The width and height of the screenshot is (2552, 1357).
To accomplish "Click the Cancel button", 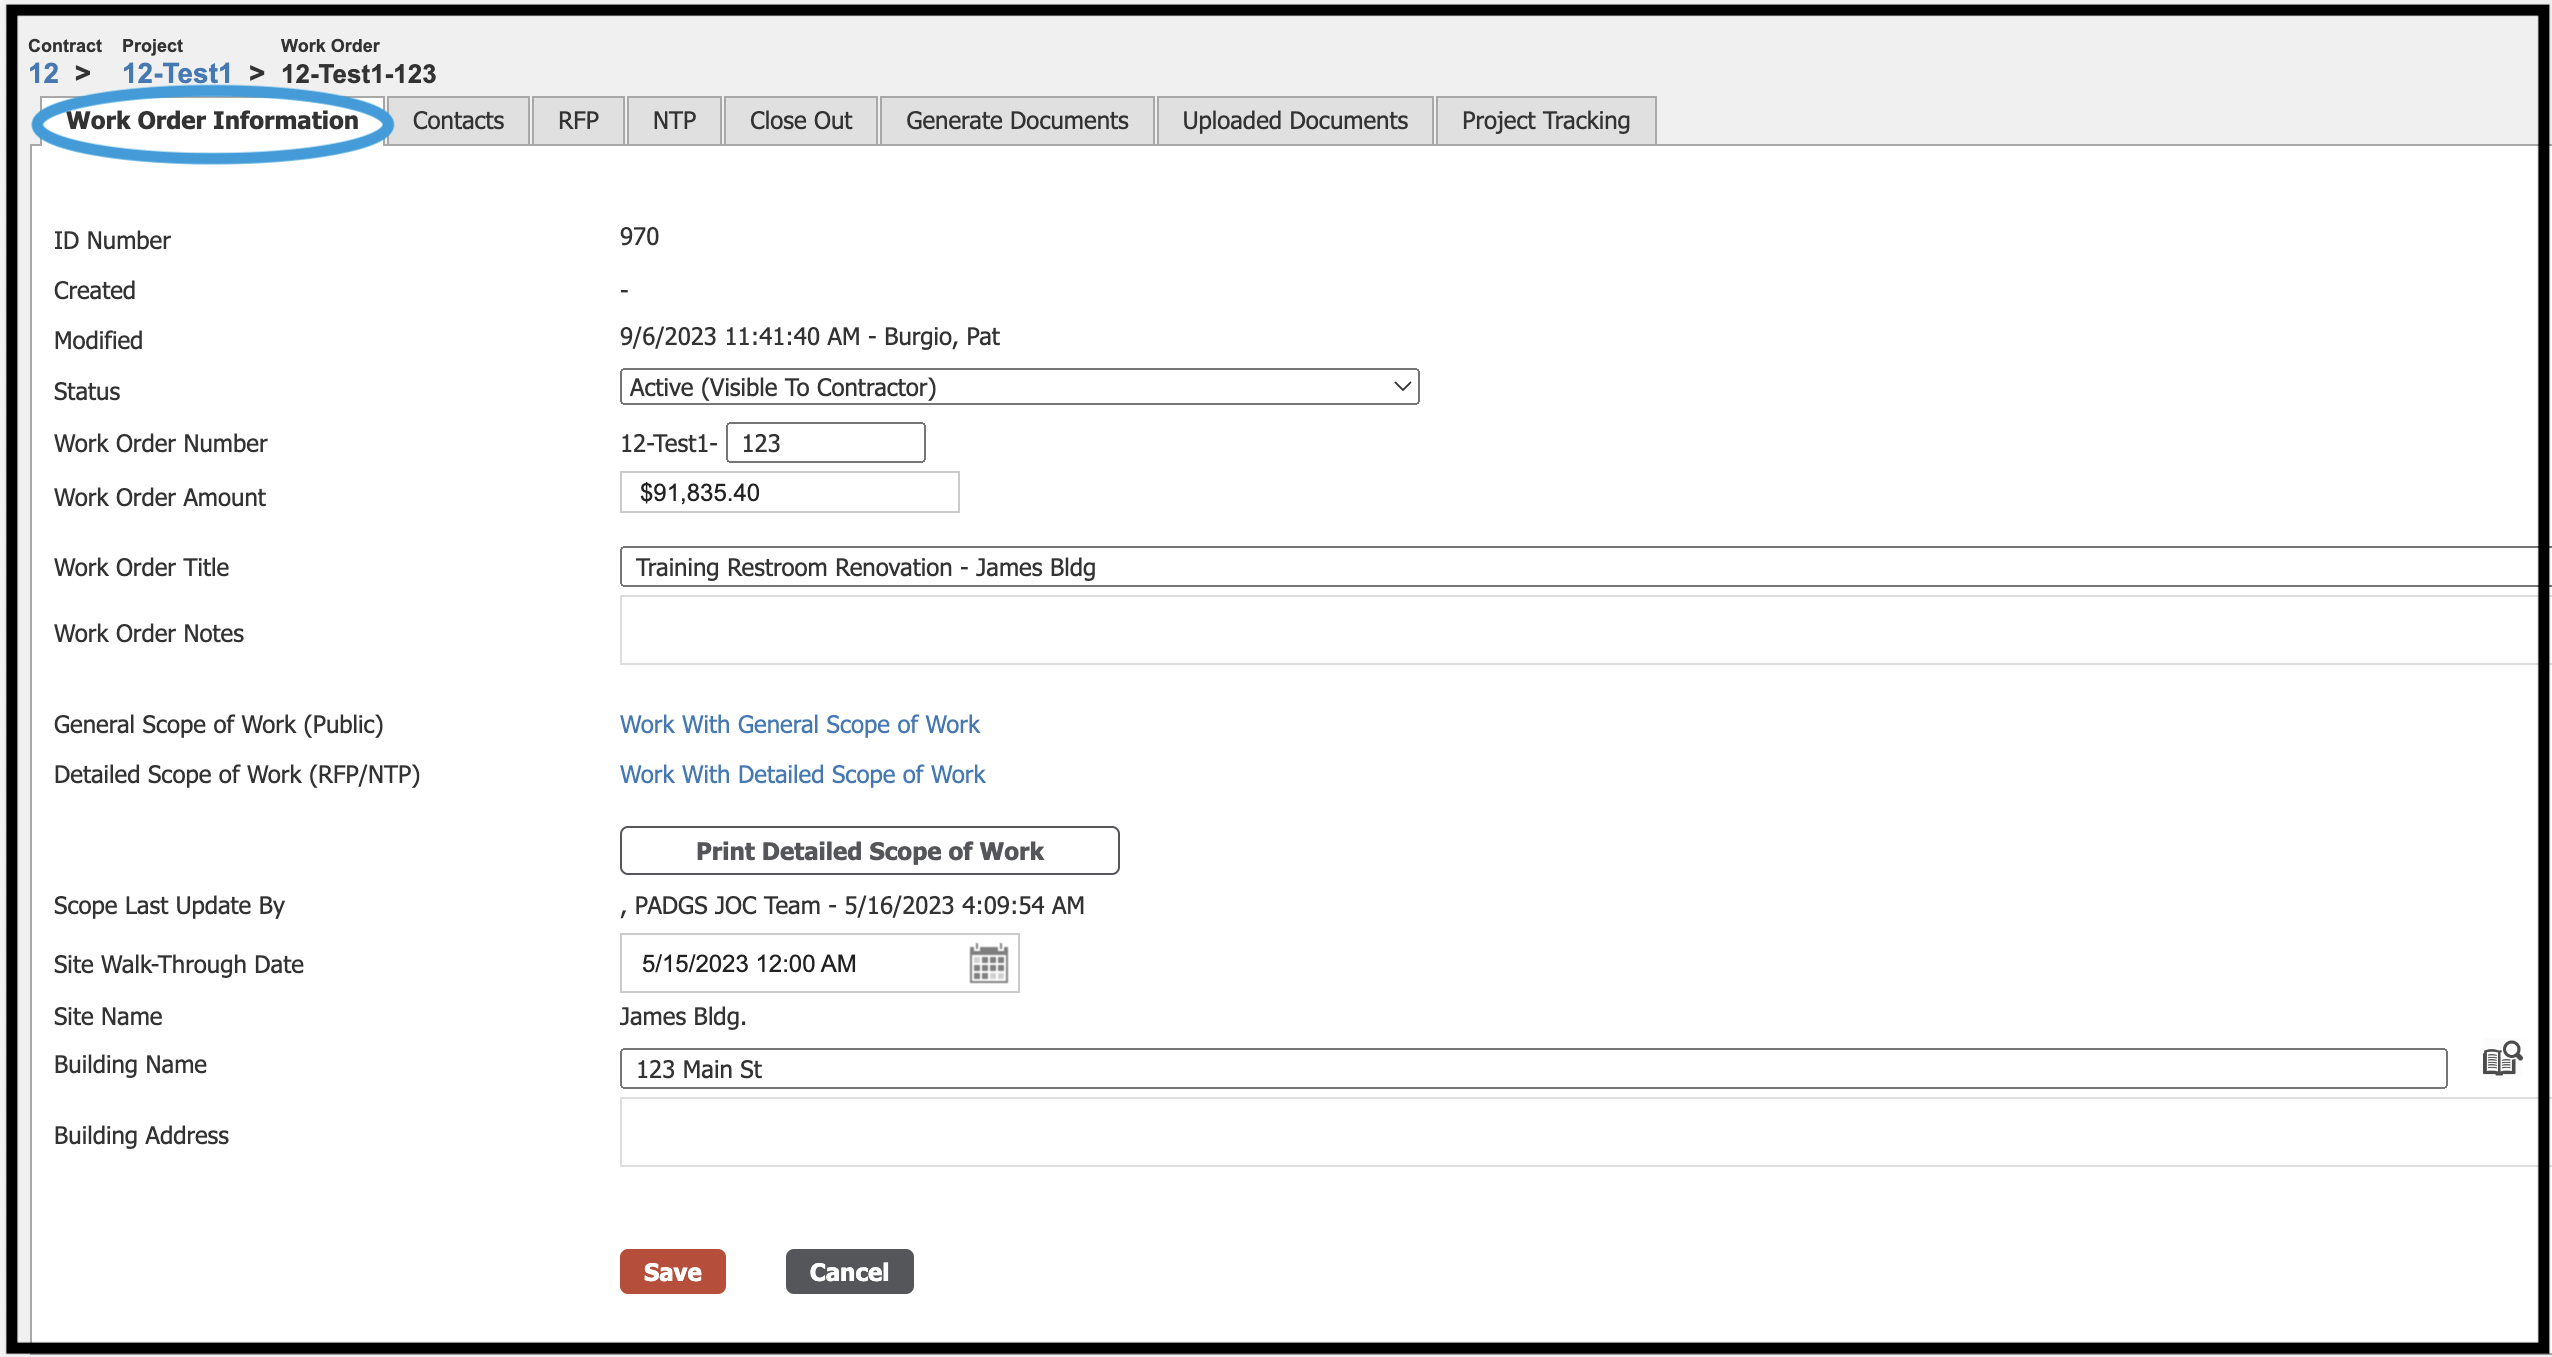I will pyautogui.click(x=848, y=1272).
